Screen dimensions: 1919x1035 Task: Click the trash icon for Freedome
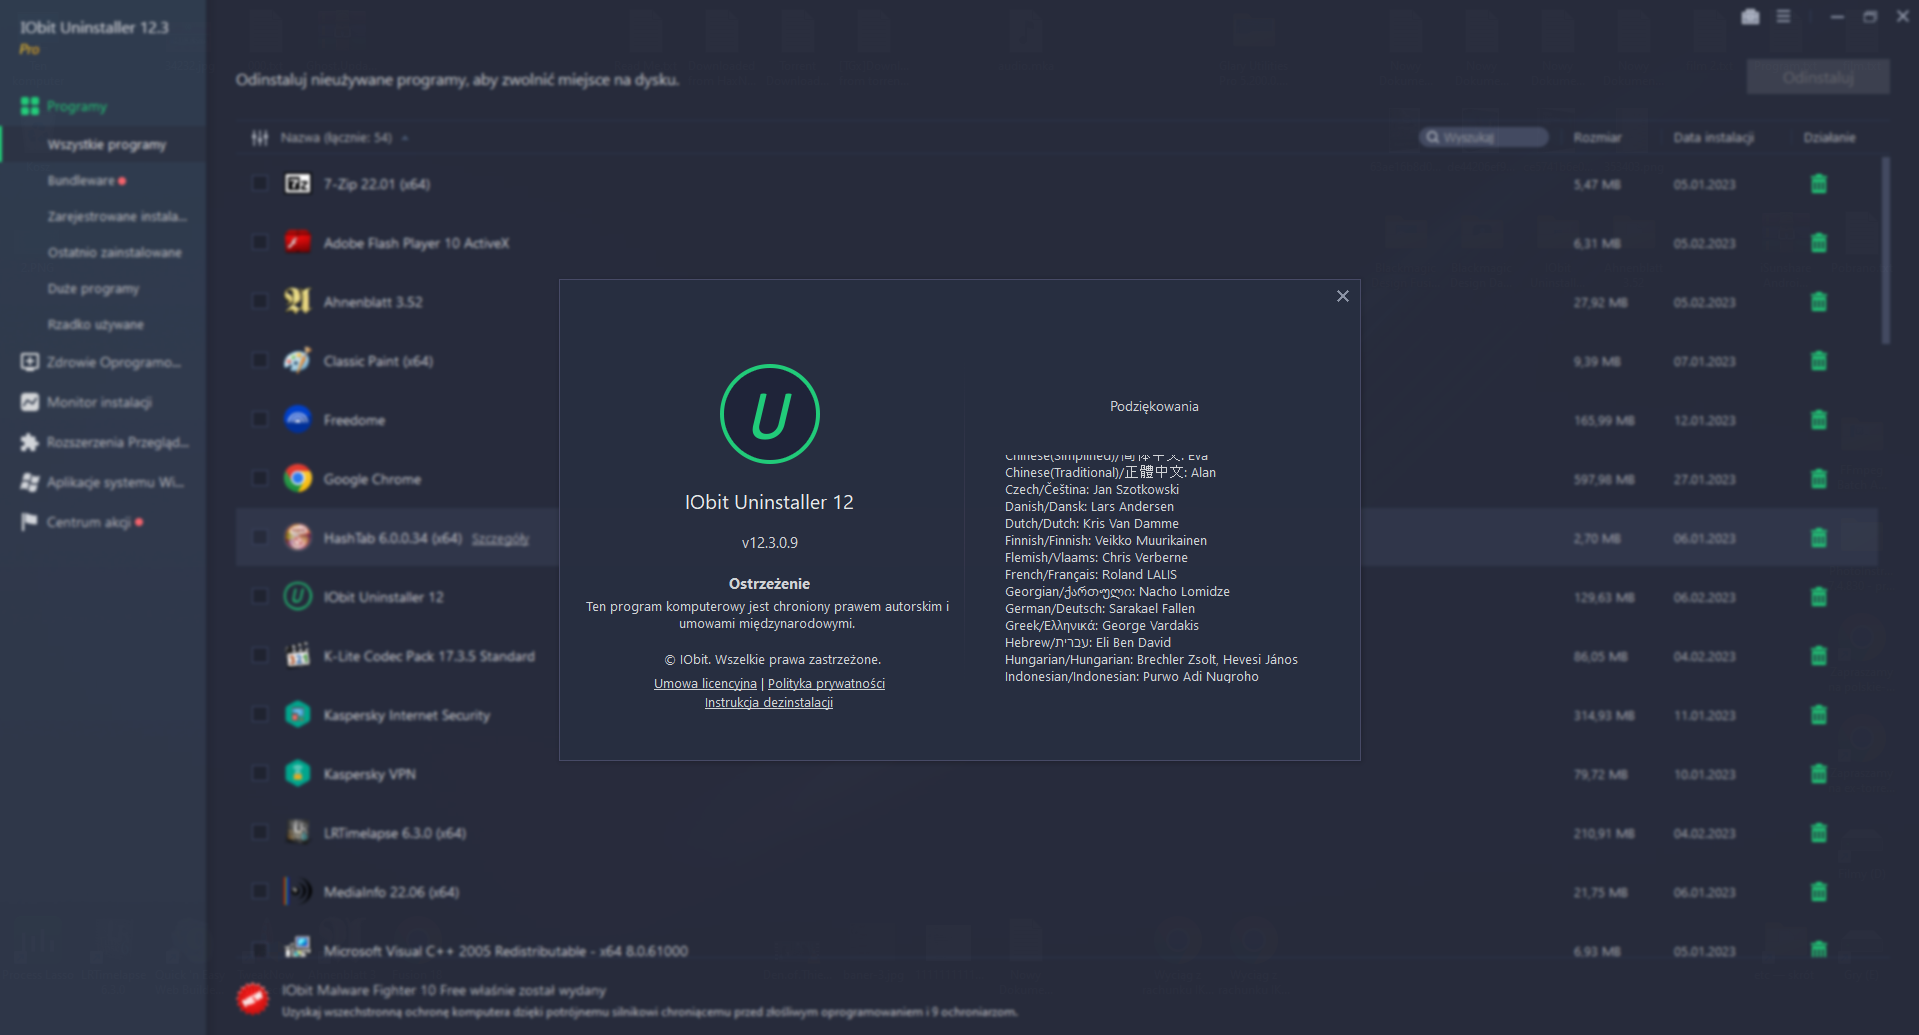point(1819,420)
